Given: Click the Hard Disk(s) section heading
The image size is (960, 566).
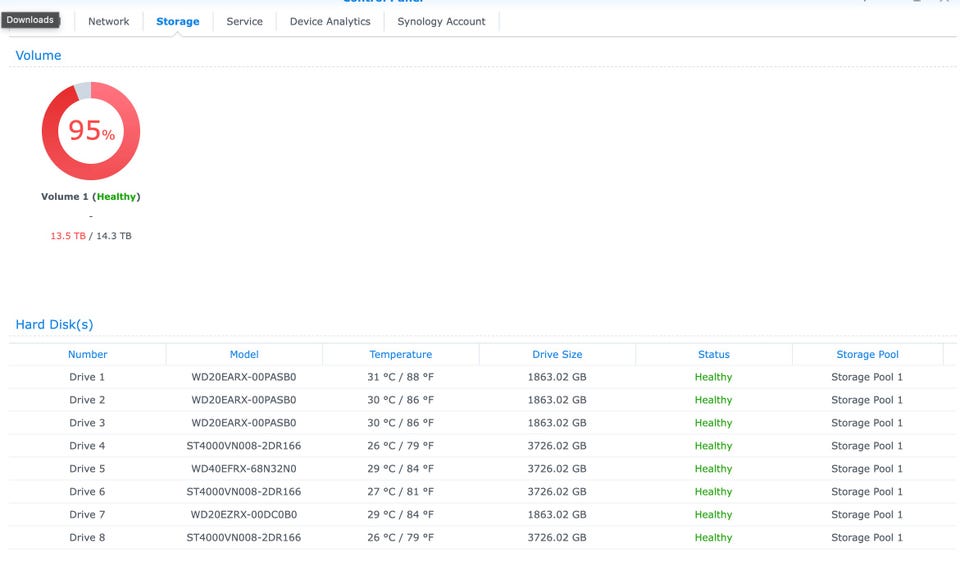Looking at the screenshot, I should pyautogui.click(x=54, y=325).
